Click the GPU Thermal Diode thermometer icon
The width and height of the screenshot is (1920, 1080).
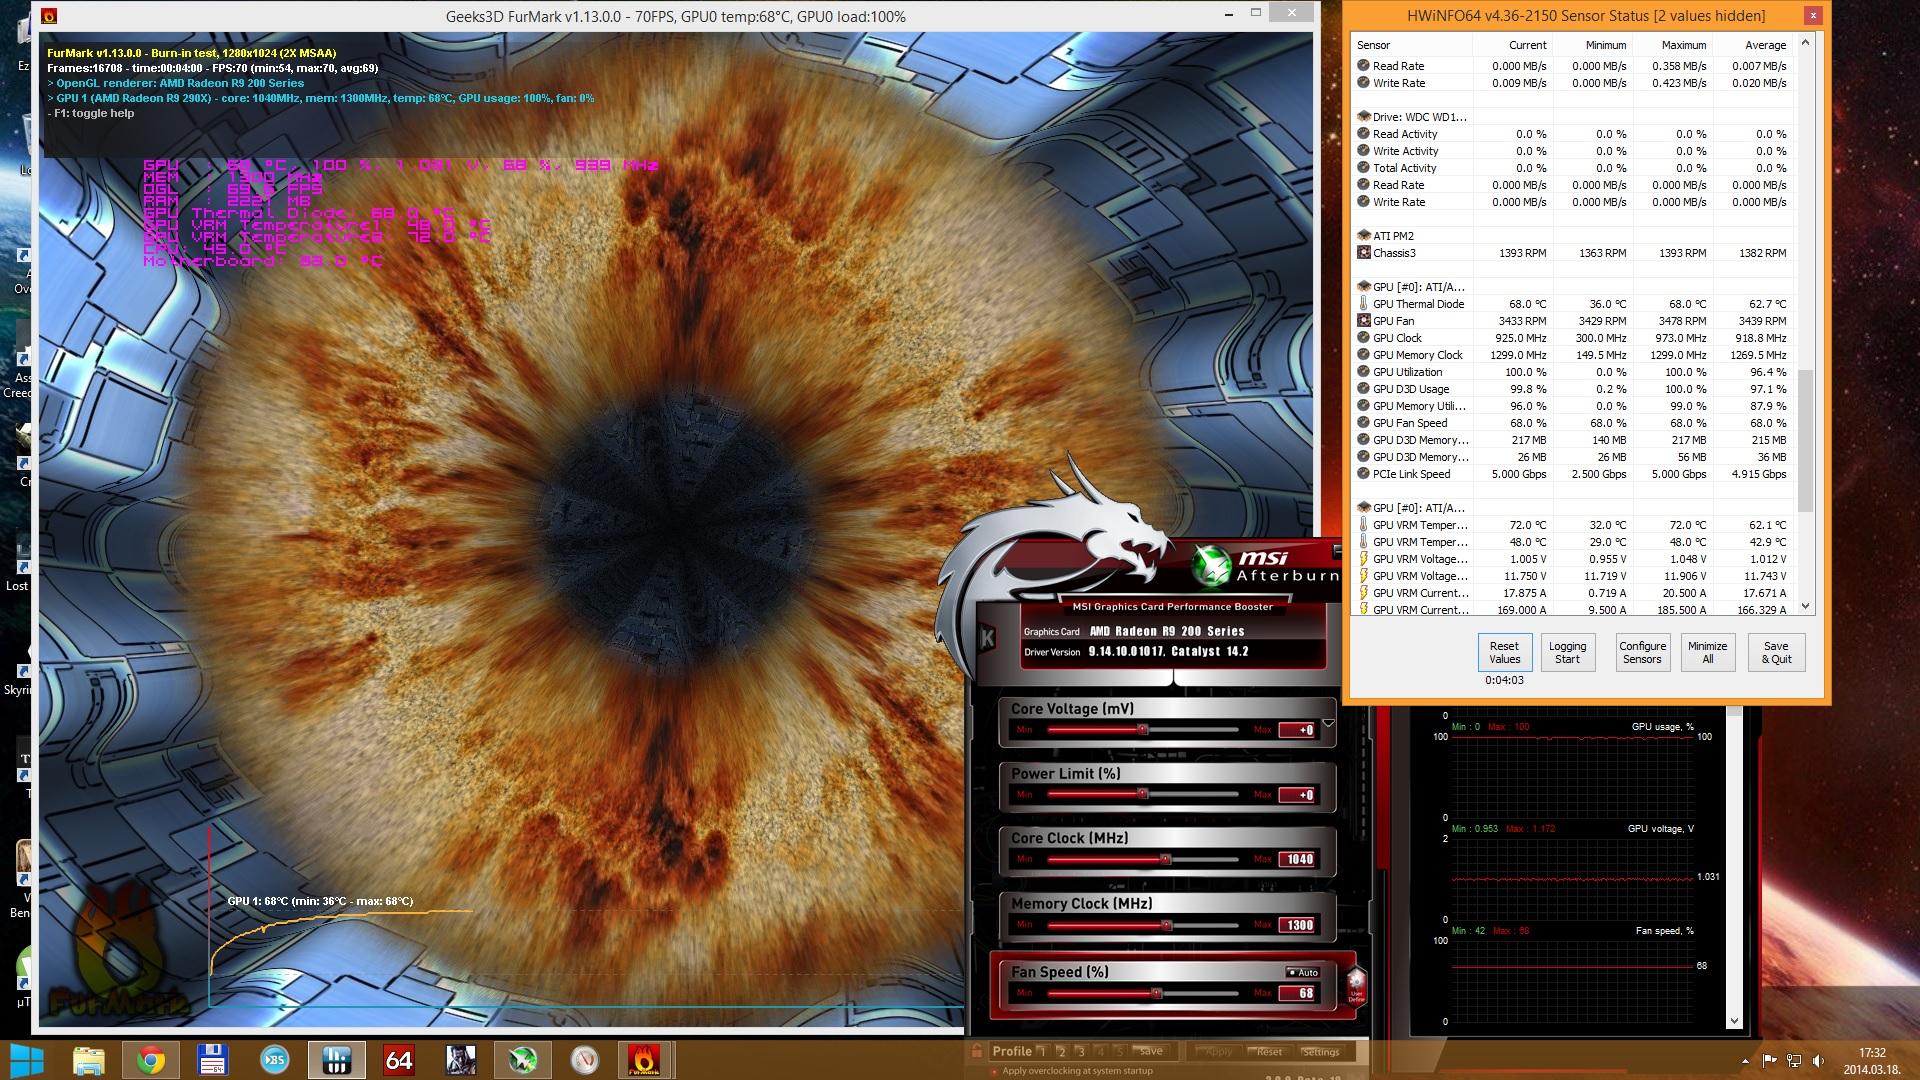click(1363, 304)
